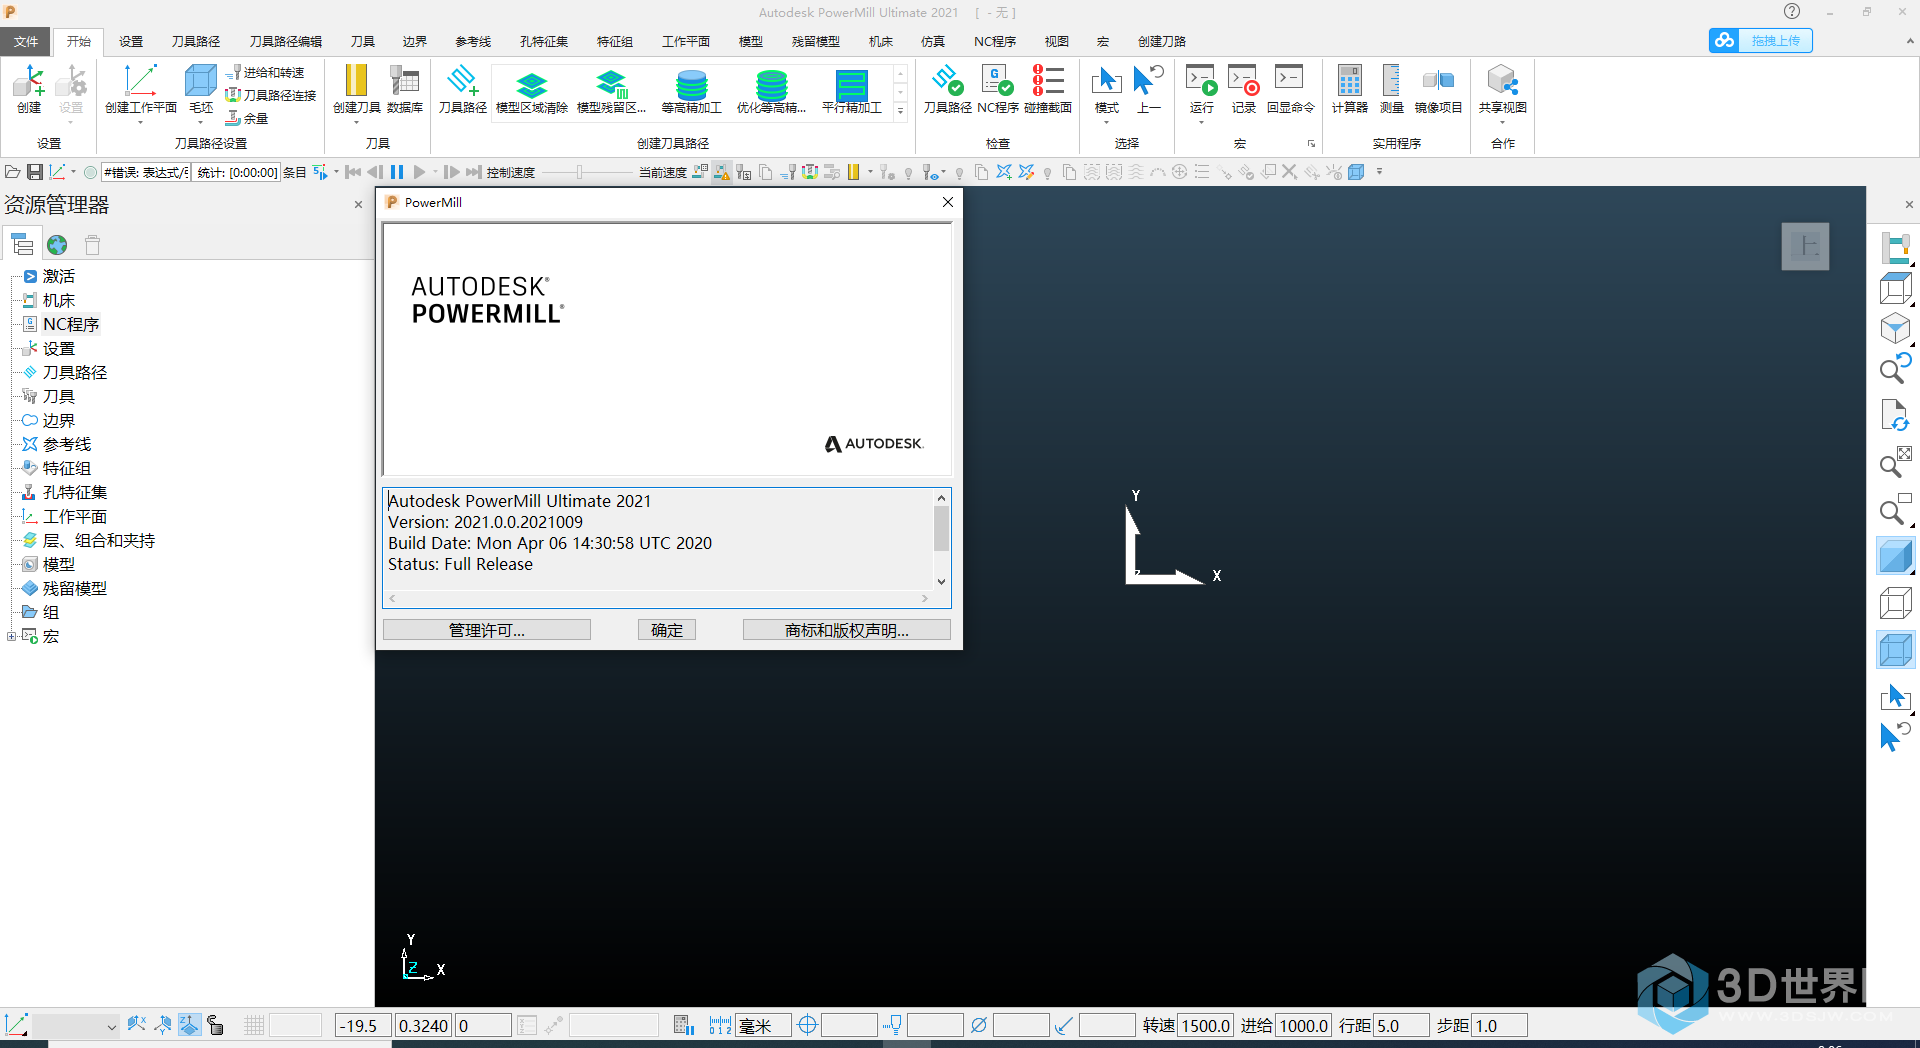The width and height of the screenshot is (1920, 1048).
Task: Jump simulation to start
Action: pyautogui.click(x=353, y=172)
